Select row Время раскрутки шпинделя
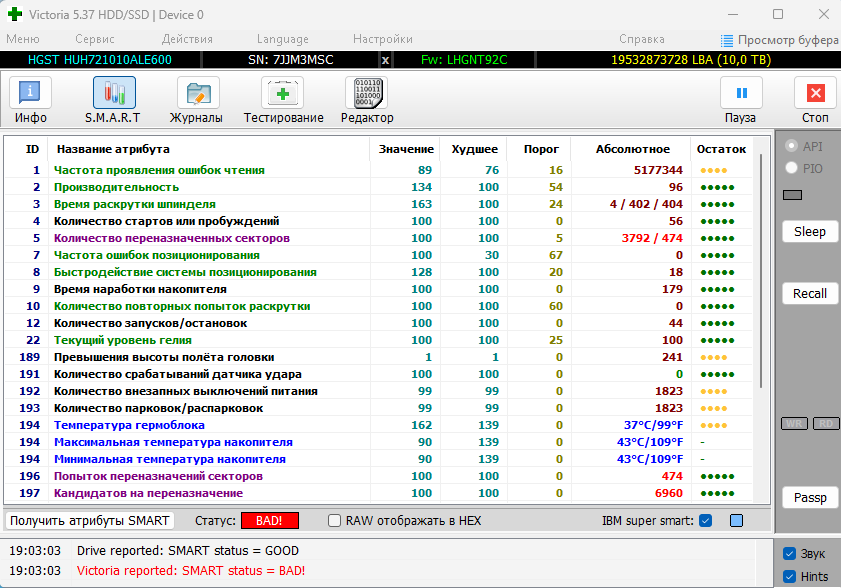The image size is (841, 588). (379, 204)
